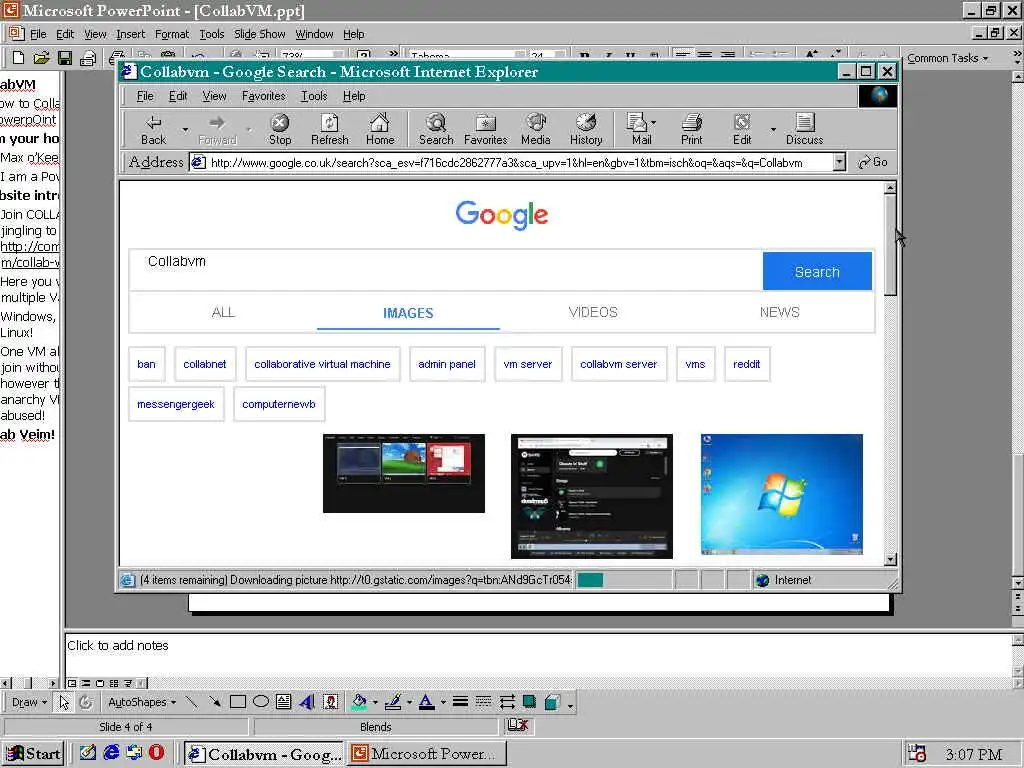This screenshot has width=1024, height=768.
Task: Open Line Style options
Action: (x=460, y=702)
